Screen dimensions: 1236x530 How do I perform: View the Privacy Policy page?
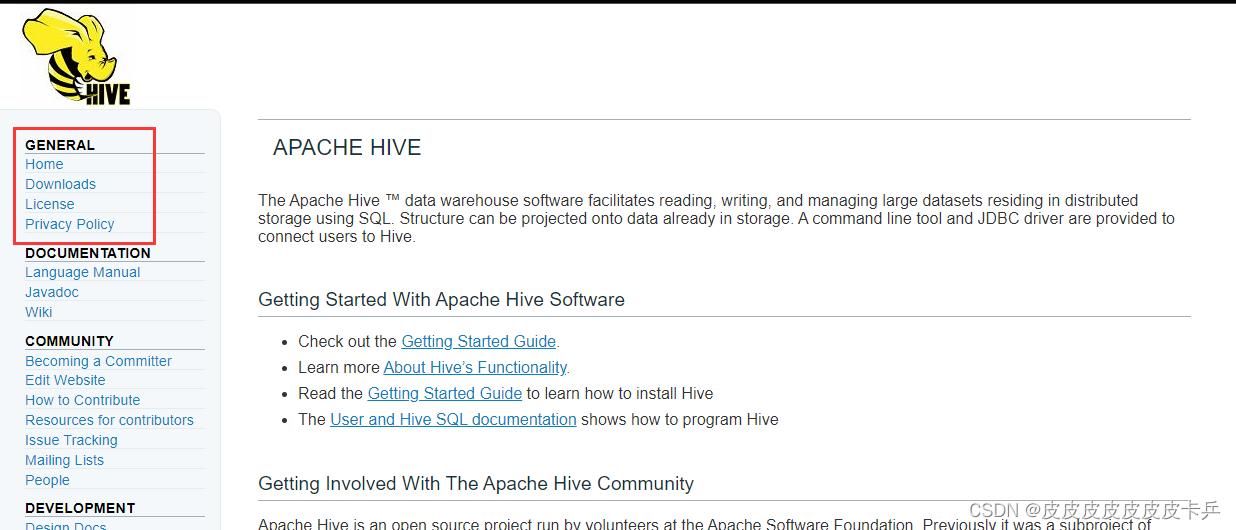click(69, 224)
